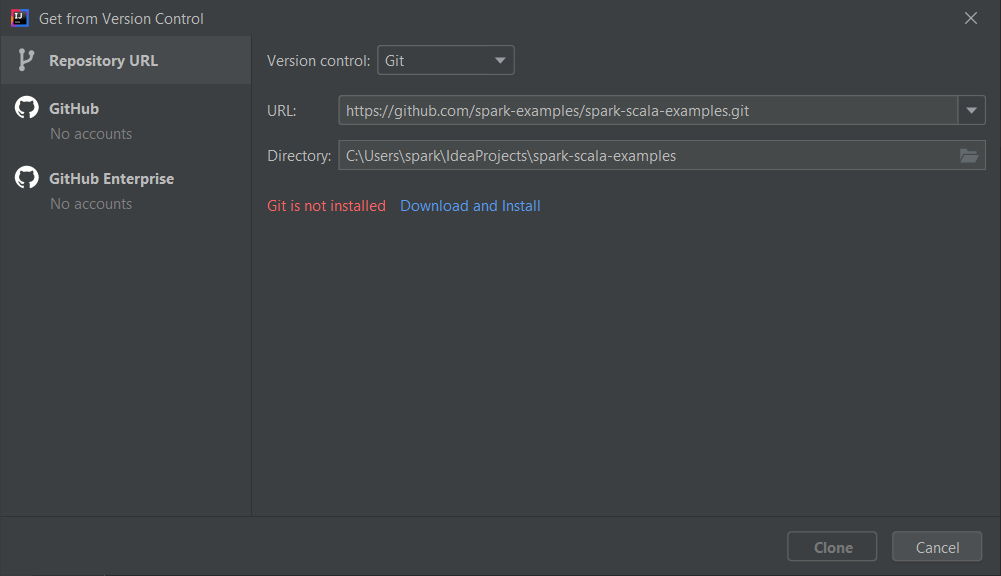Close the Get from Version Control dialog
Screen dimensions: 1001x576
click(x=970, y=18)
